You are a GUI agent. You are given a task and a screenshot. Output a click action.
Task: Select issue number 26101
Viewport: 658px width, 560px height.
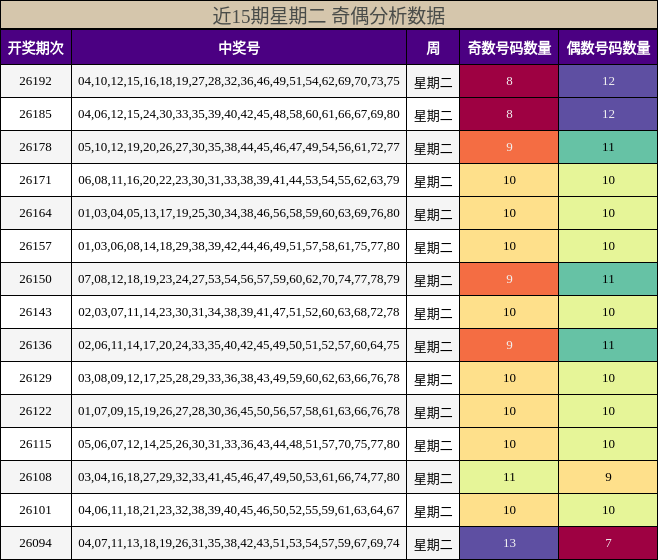(x=35, y=510)
